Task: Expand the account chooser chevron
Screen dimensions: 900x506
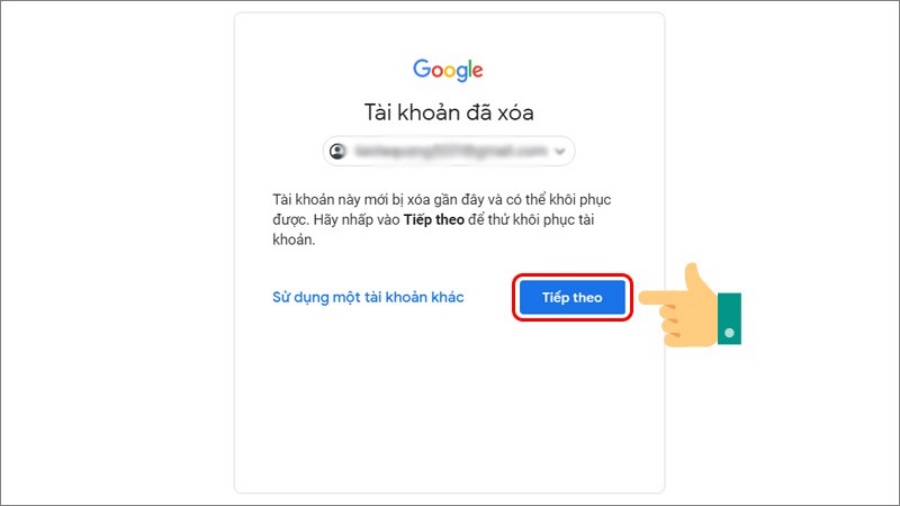Action: (560, 151)
